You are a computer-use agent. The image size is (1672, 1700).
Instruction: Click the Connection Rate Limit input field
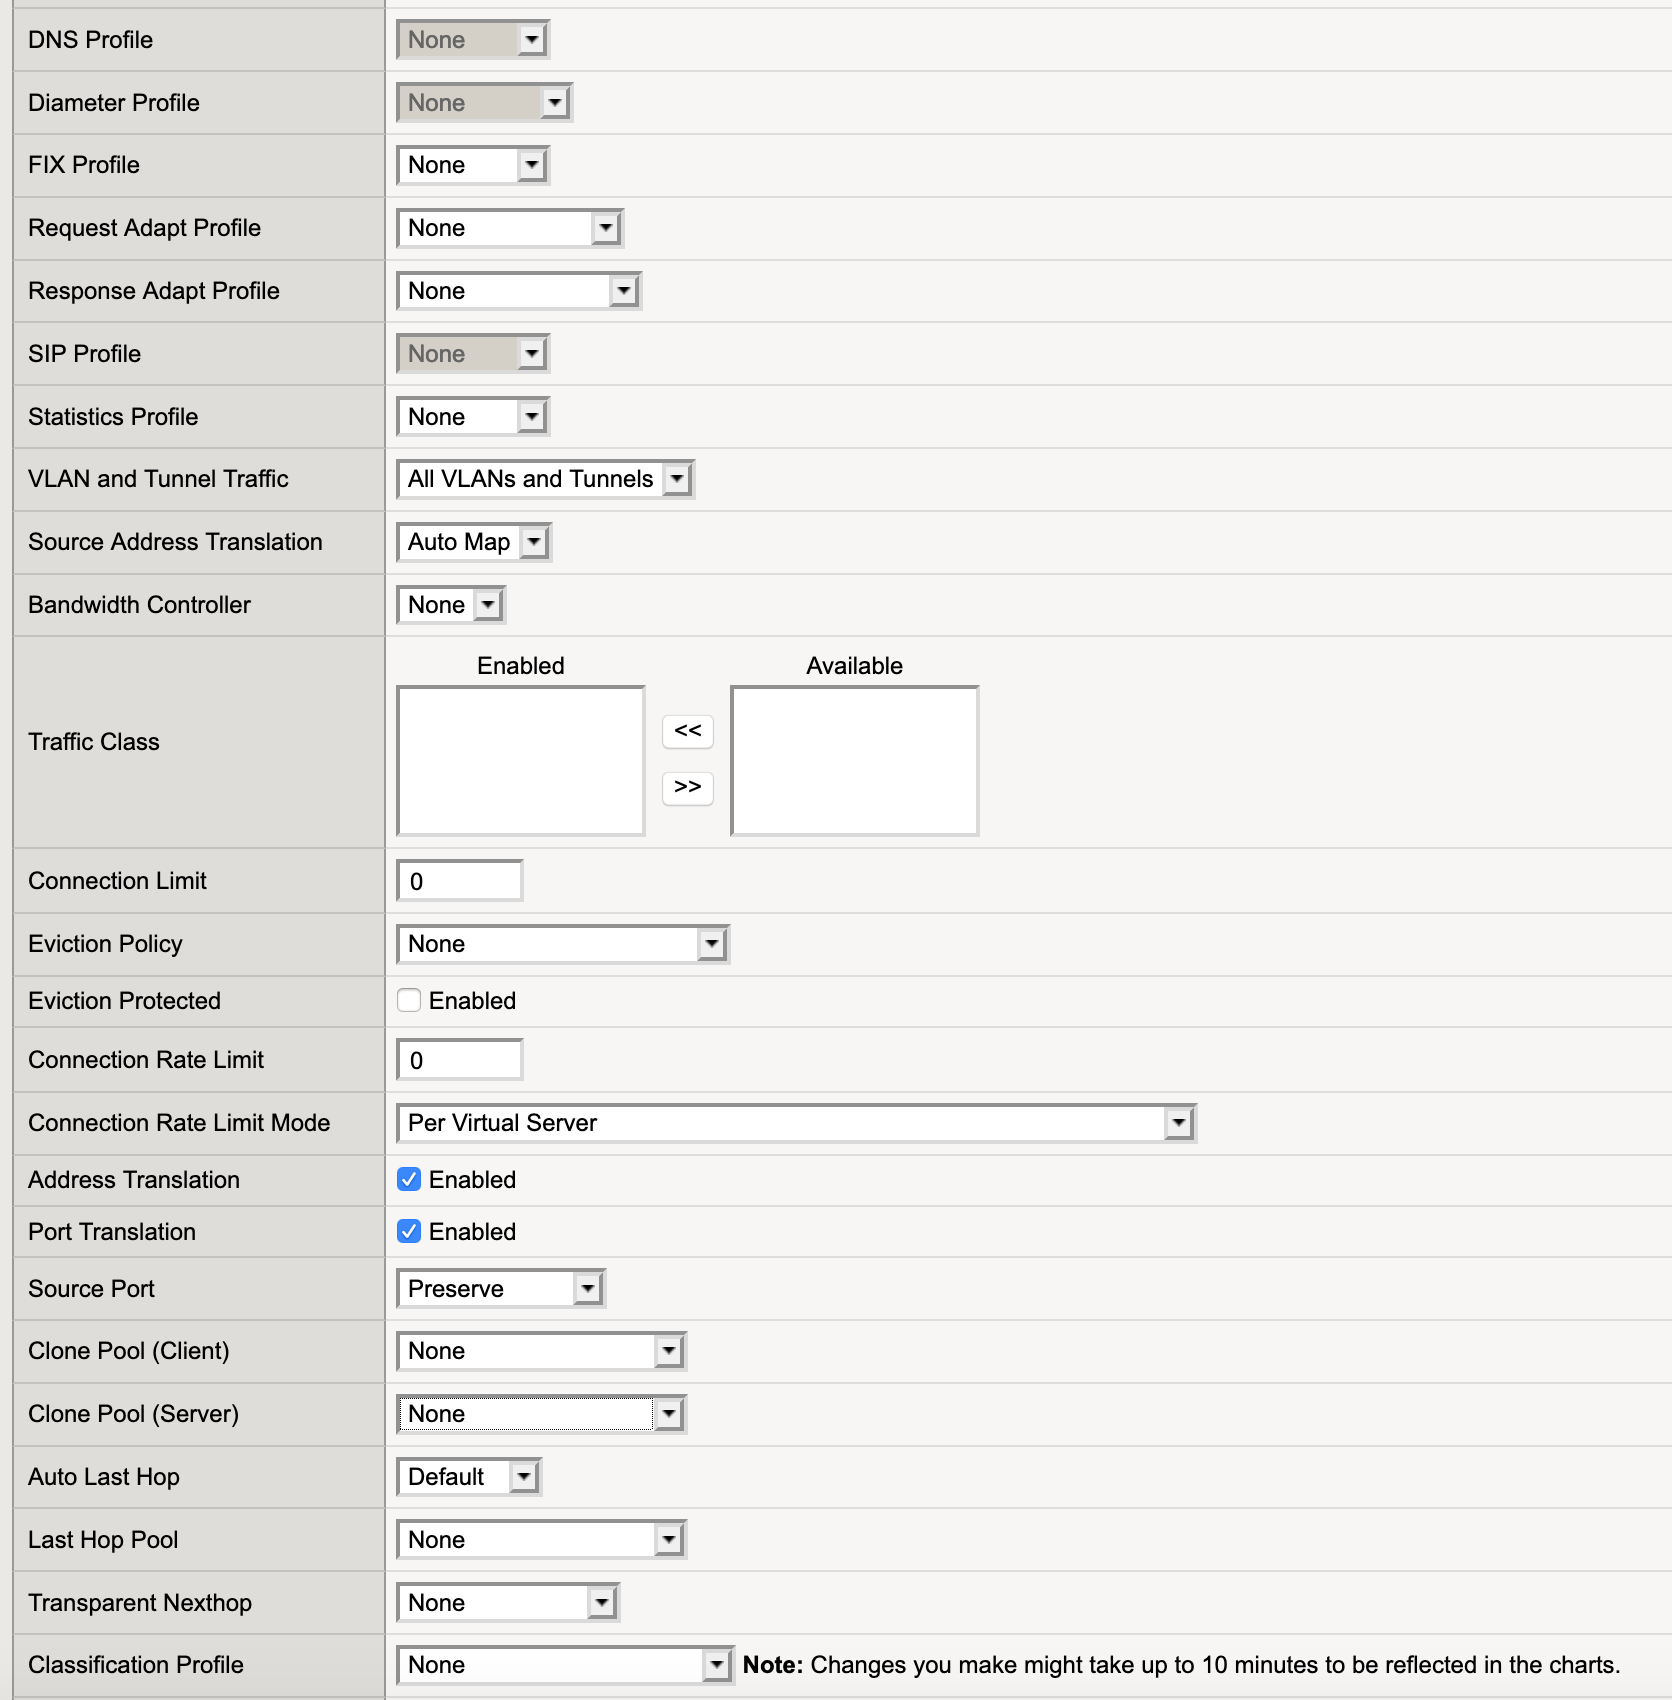[x=460, y=1060]
